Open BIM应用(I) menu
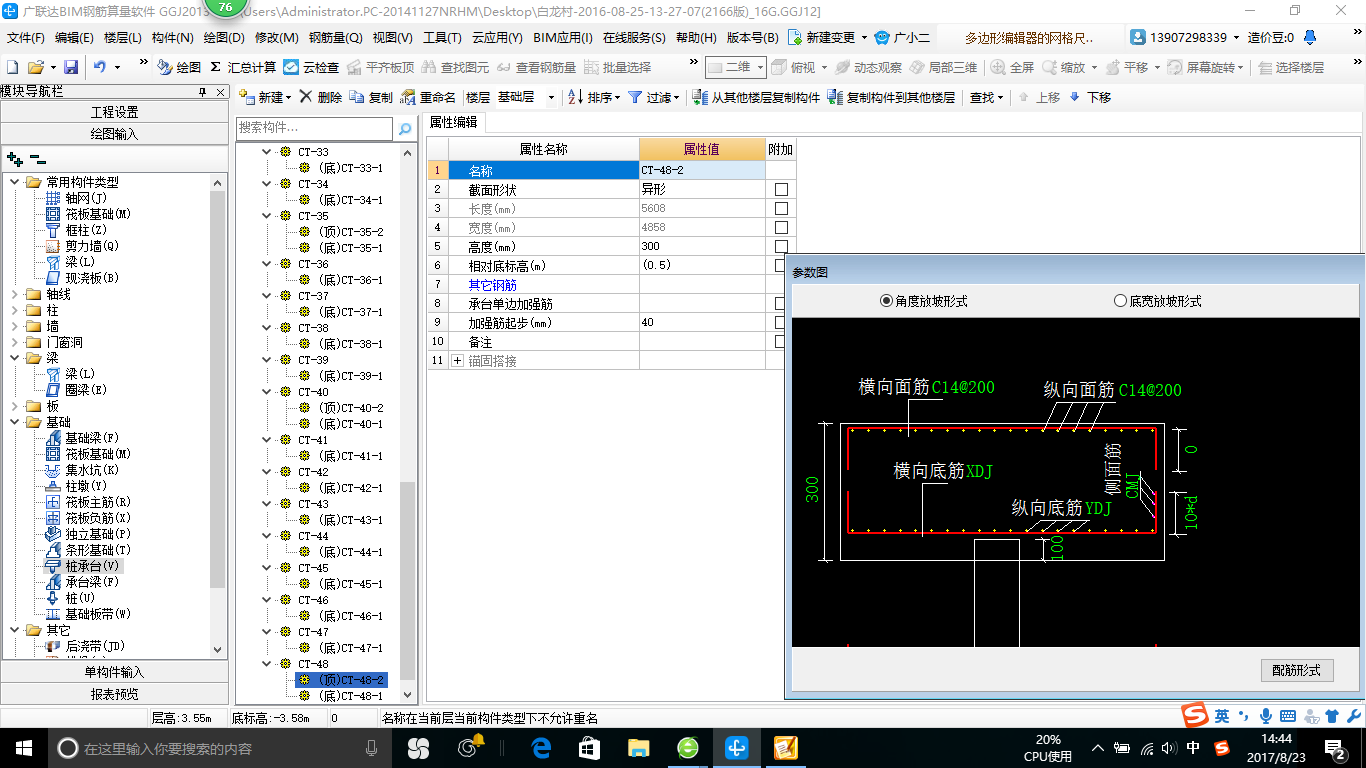Viewport: 1366px width, 768px height. coord(563,37)
